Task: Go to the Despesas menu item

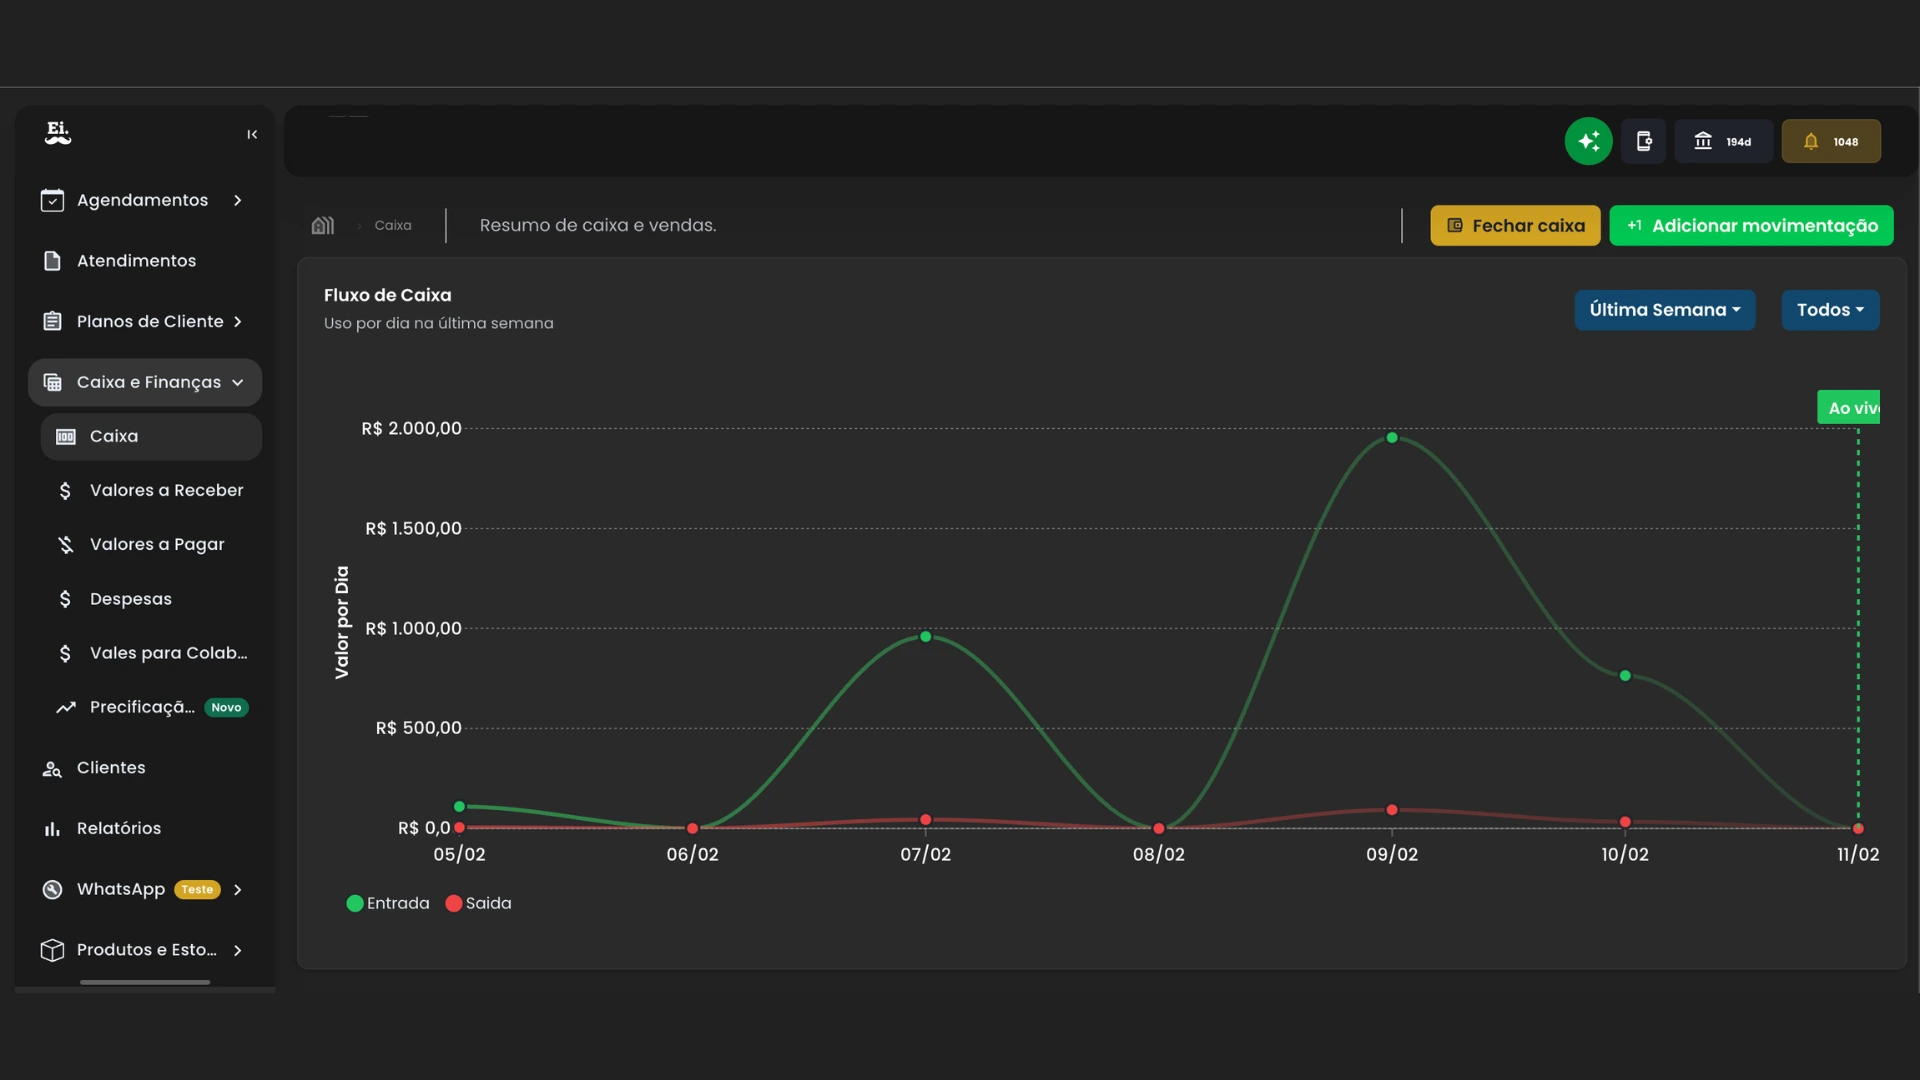Action: 130,599
